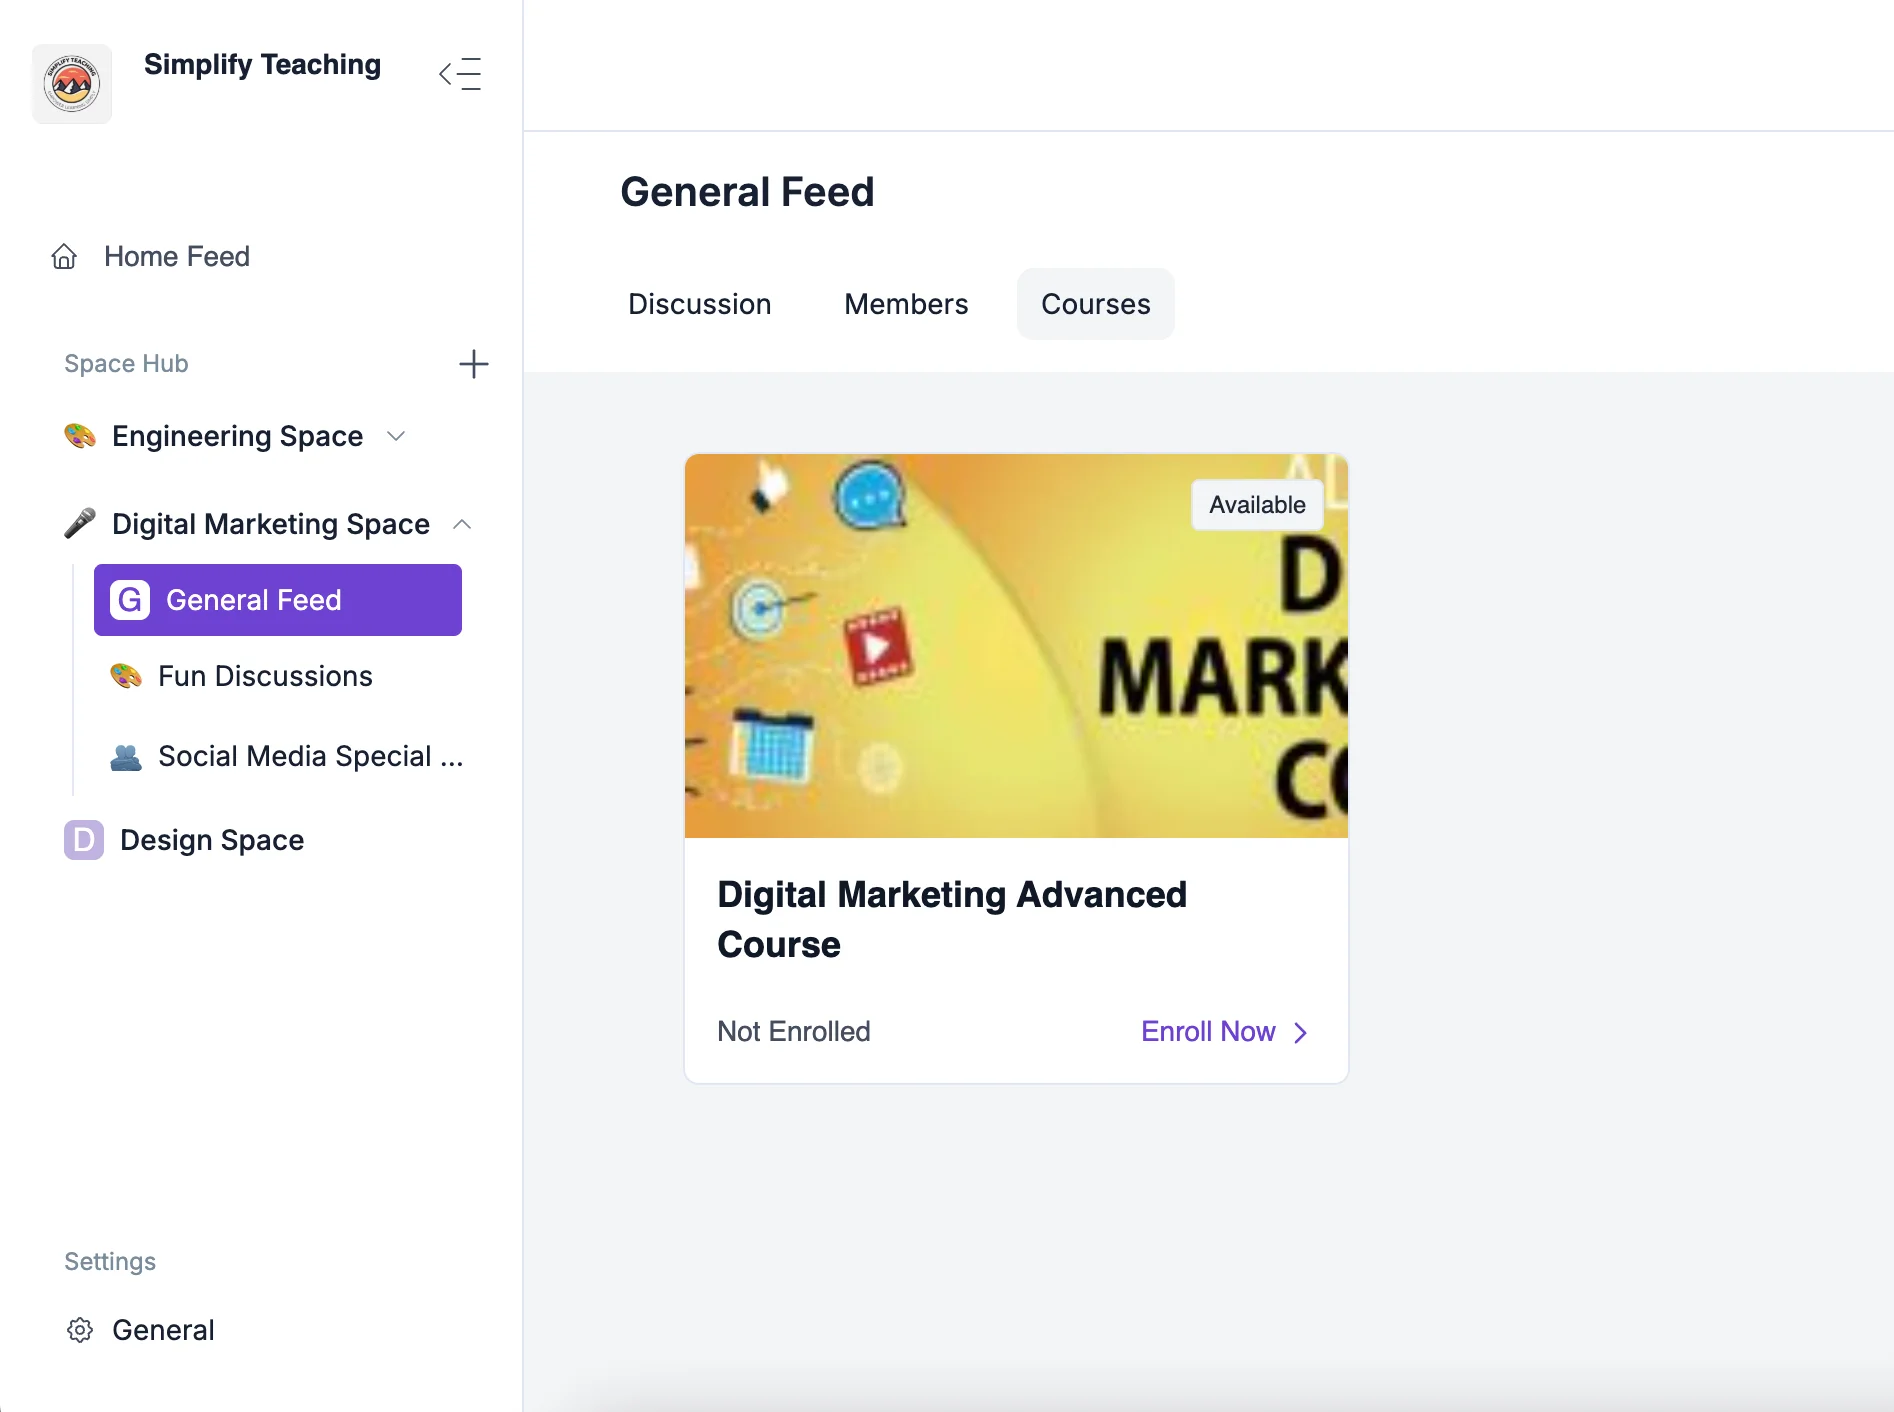Click the Engineering Space palette icon

80,436
